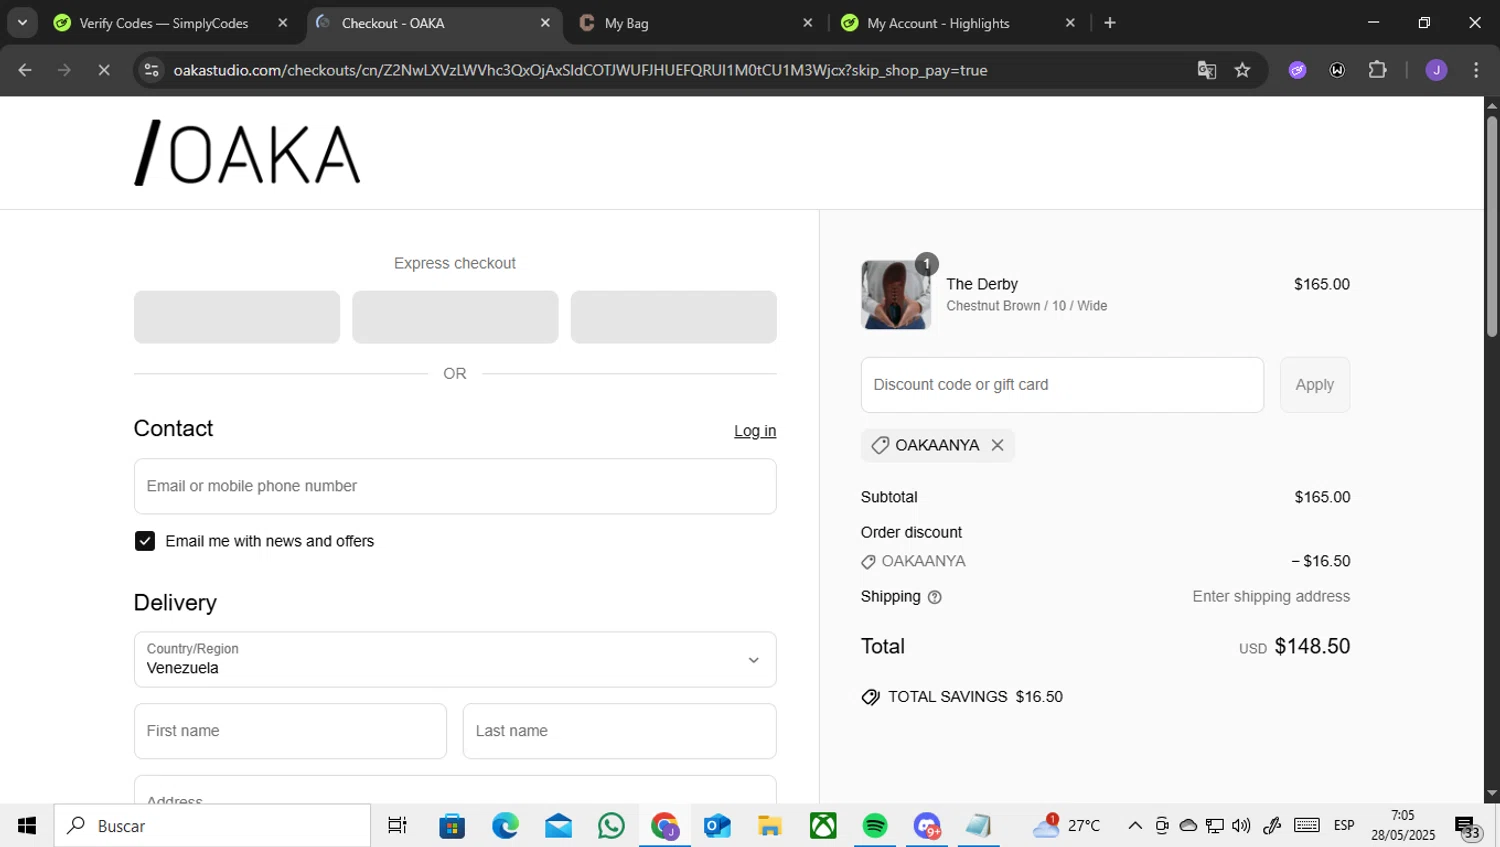Click the TOTAL SAVINGS $16.50 text
The image size is (1500, 847).
click(x=975, y=697)
